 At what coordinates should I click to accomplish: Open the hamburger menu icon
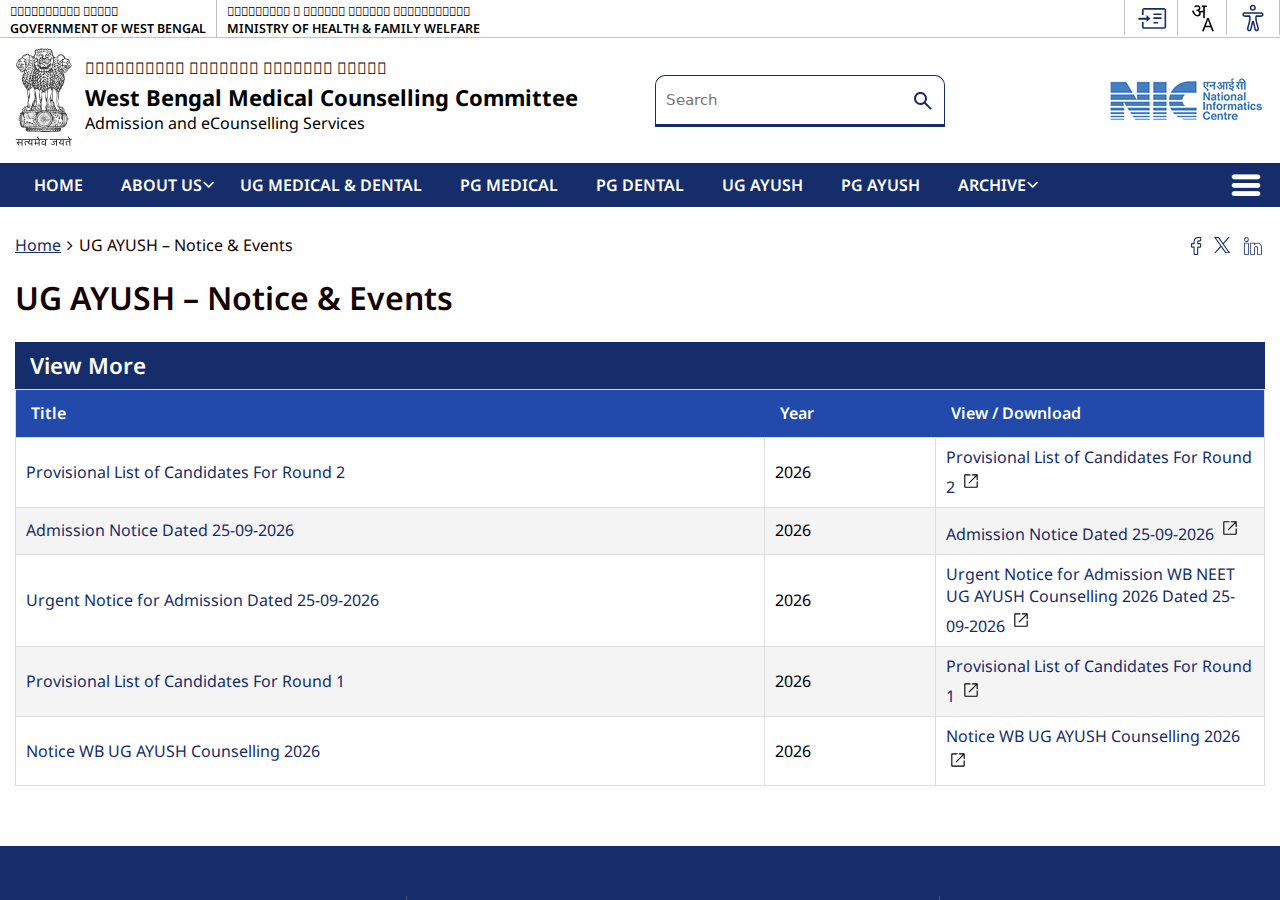pos(1245,185)
